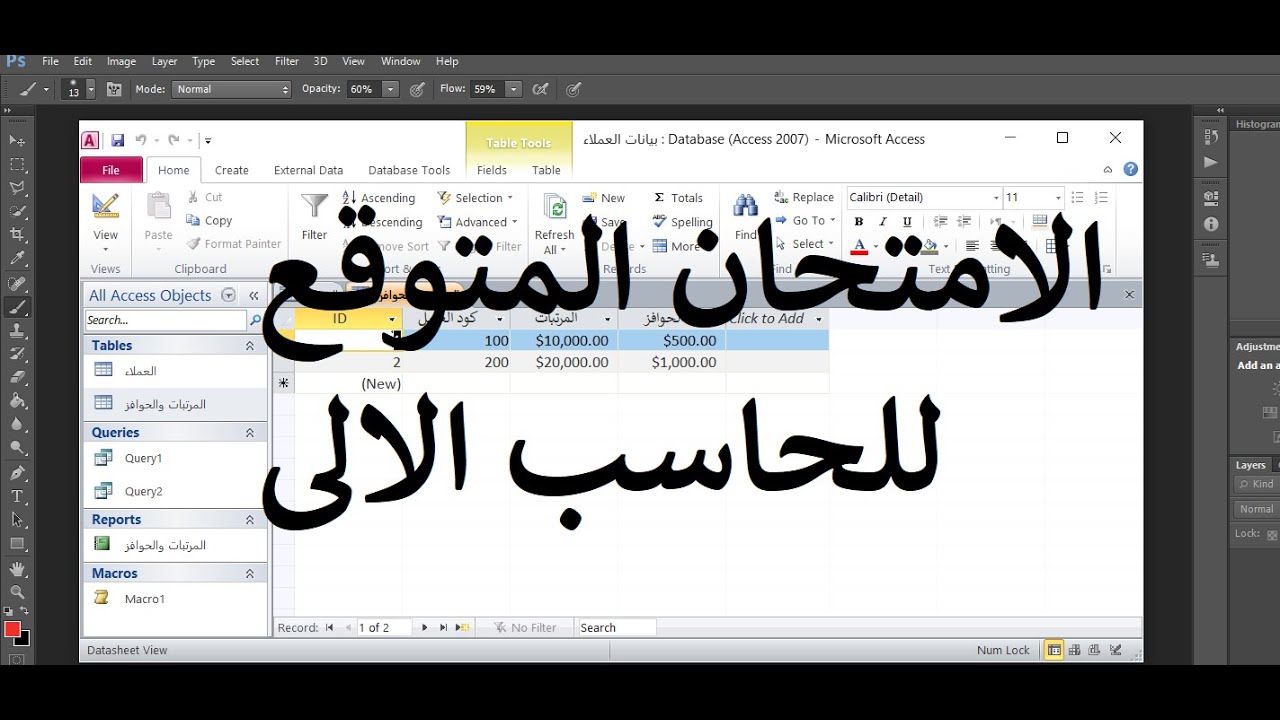Open the font size 11 dropdown
Viewport: 1280px width, 720px height.
[x=1058, y=197]
